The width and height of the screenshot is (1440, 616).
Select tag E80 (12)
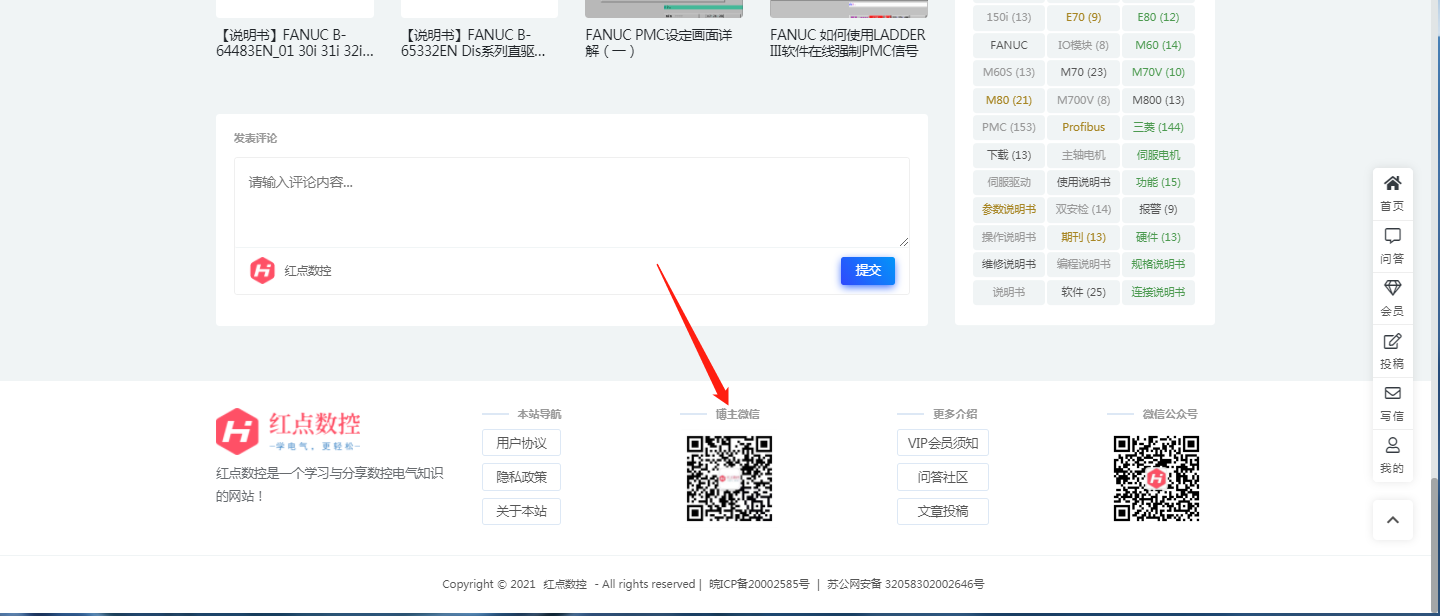tap(1158, 17)
